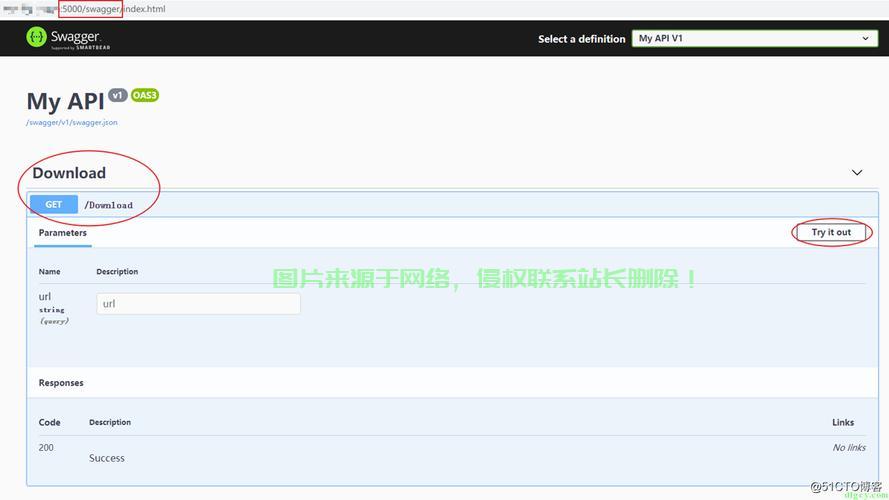Click the Responses section header
The image size is (889, 500).
pos(61,383)
